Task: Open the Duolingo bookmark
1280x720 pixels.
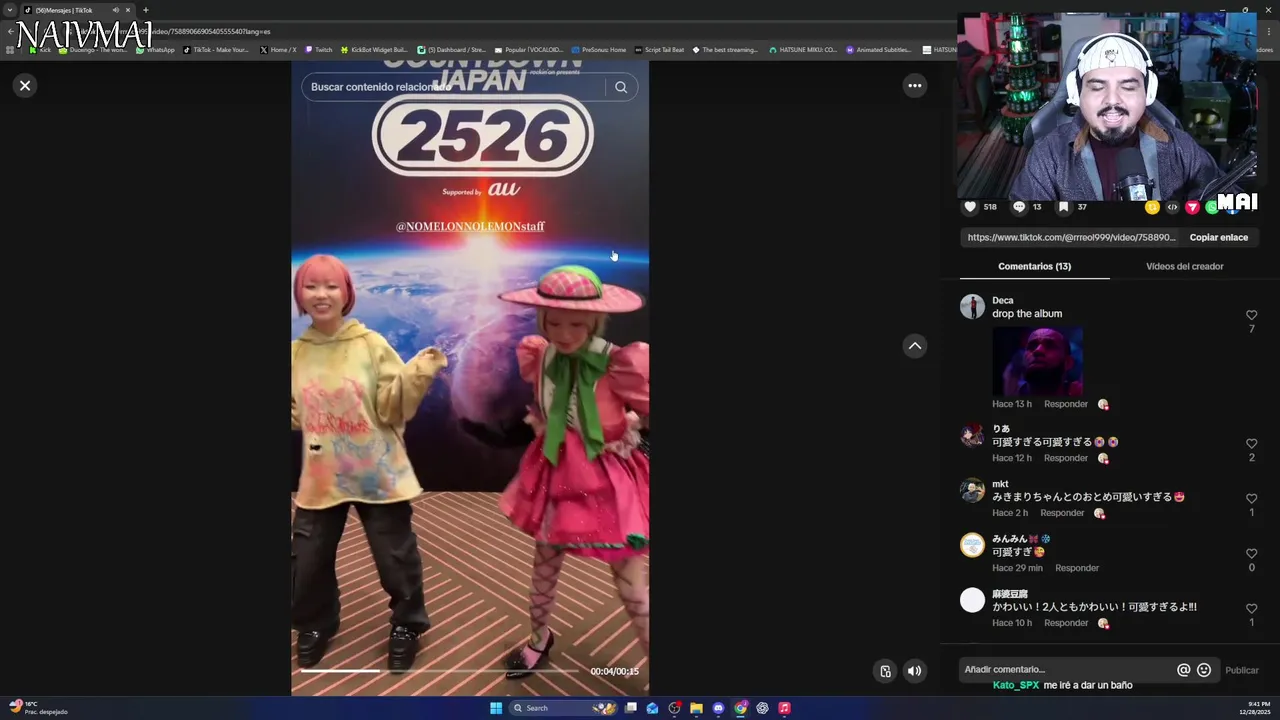Action: click(93, 50)
